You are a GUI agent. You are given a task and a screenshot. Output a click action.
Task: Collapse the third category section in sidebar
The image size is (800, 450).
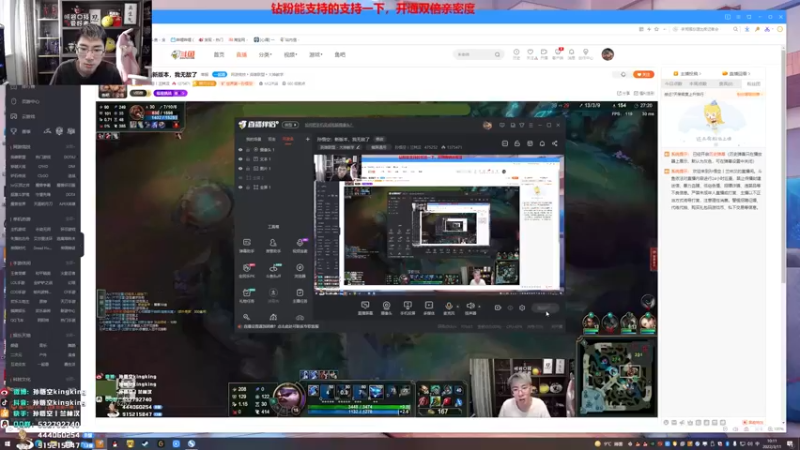tap(70, 263)
